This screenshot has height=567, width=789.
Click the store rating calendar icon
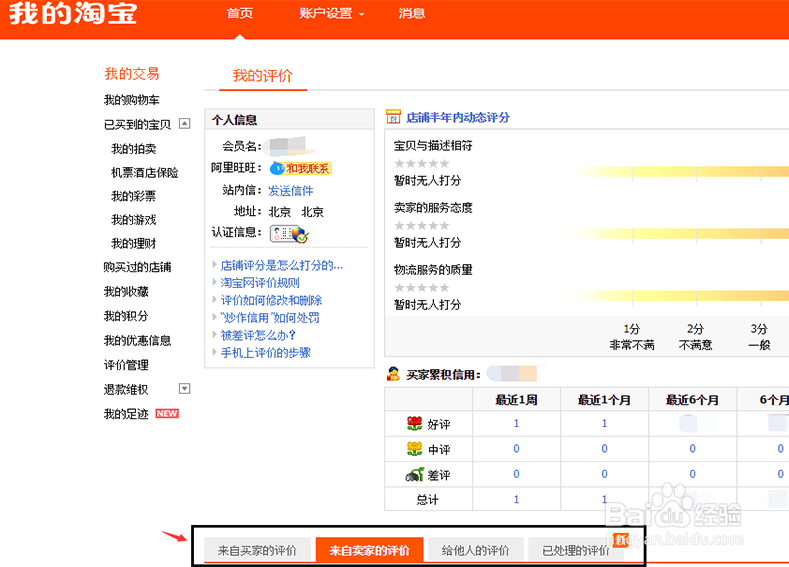(x=393, y=117)
